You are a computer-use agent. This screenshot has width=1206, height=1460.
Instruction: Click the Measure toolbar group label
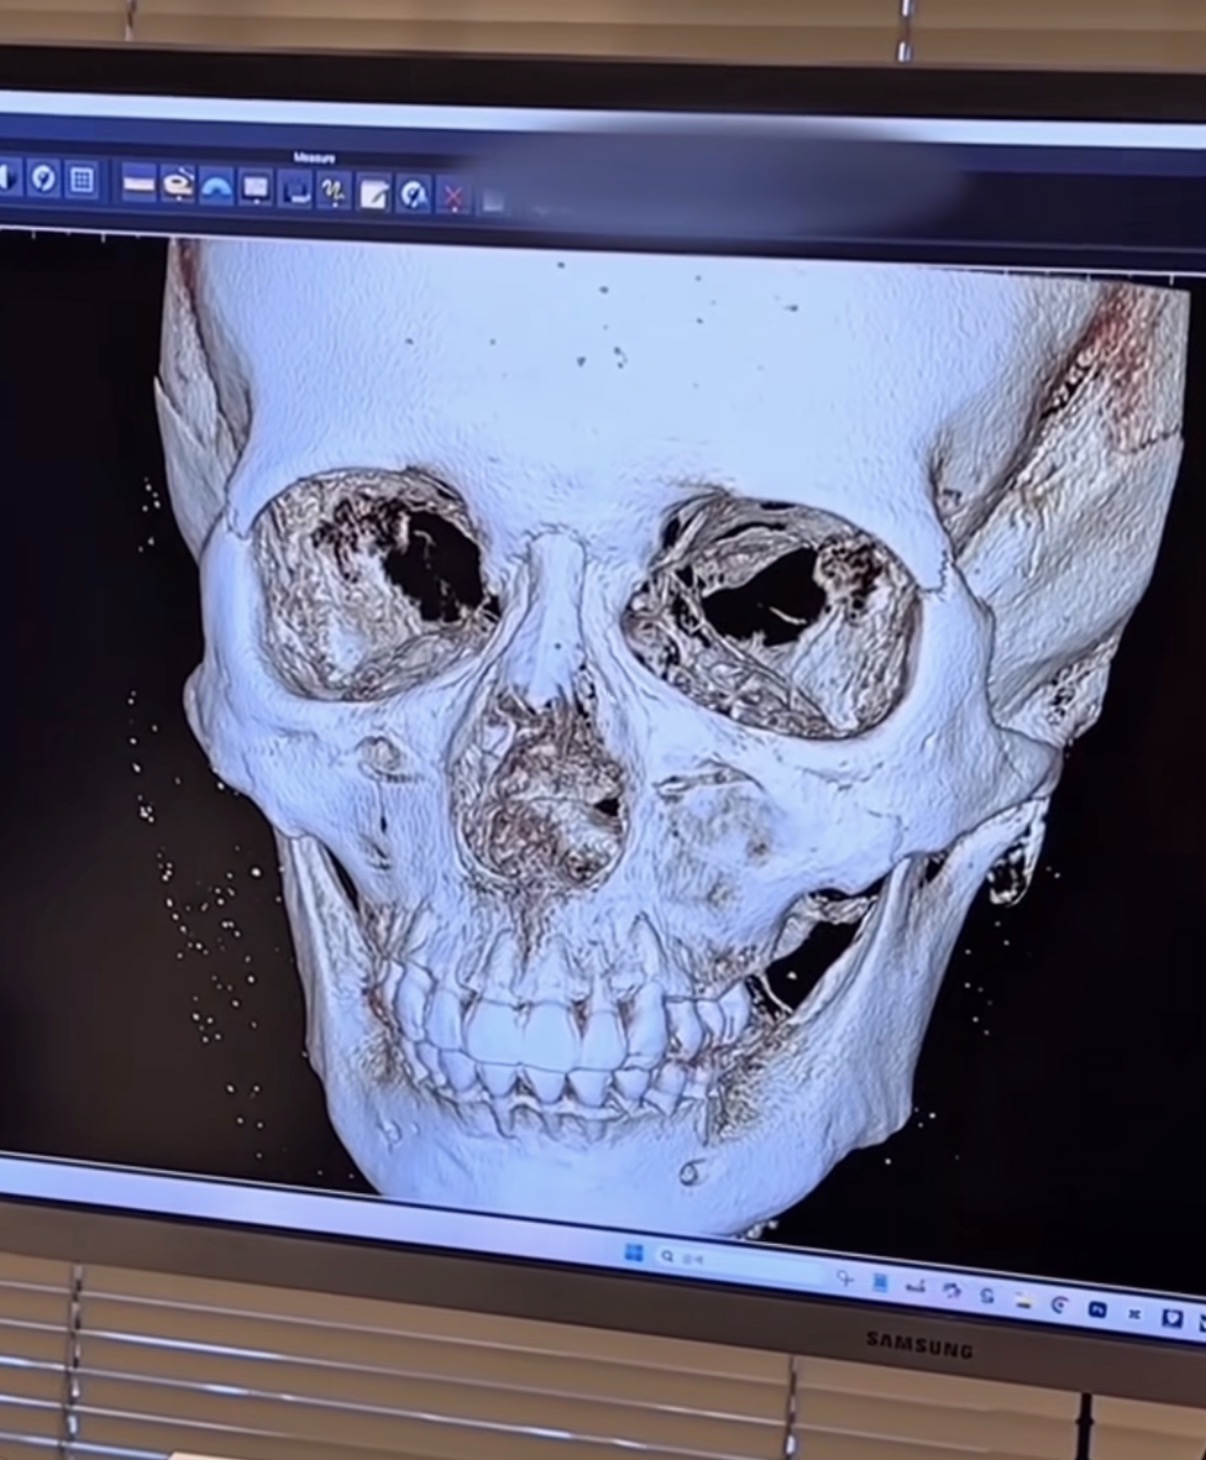coord(315,157)
